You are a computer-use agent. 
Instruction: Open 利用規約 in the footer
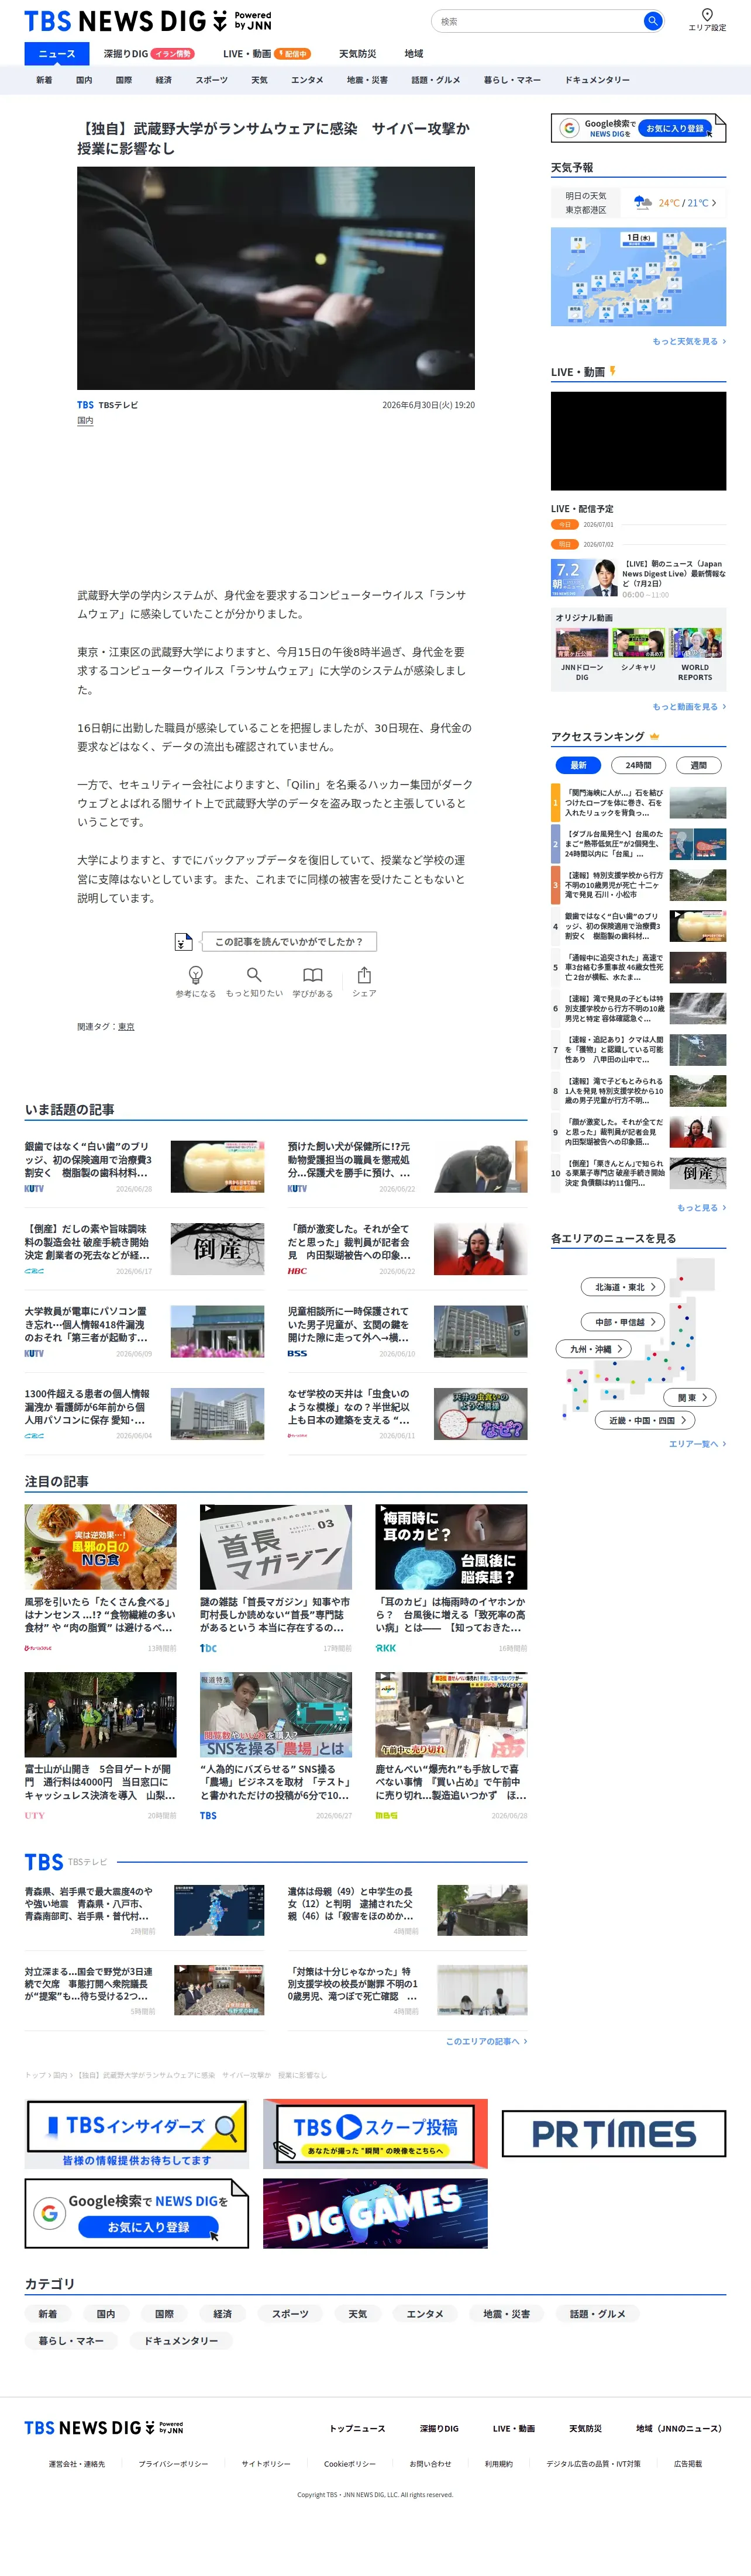tap(499, 2463)
